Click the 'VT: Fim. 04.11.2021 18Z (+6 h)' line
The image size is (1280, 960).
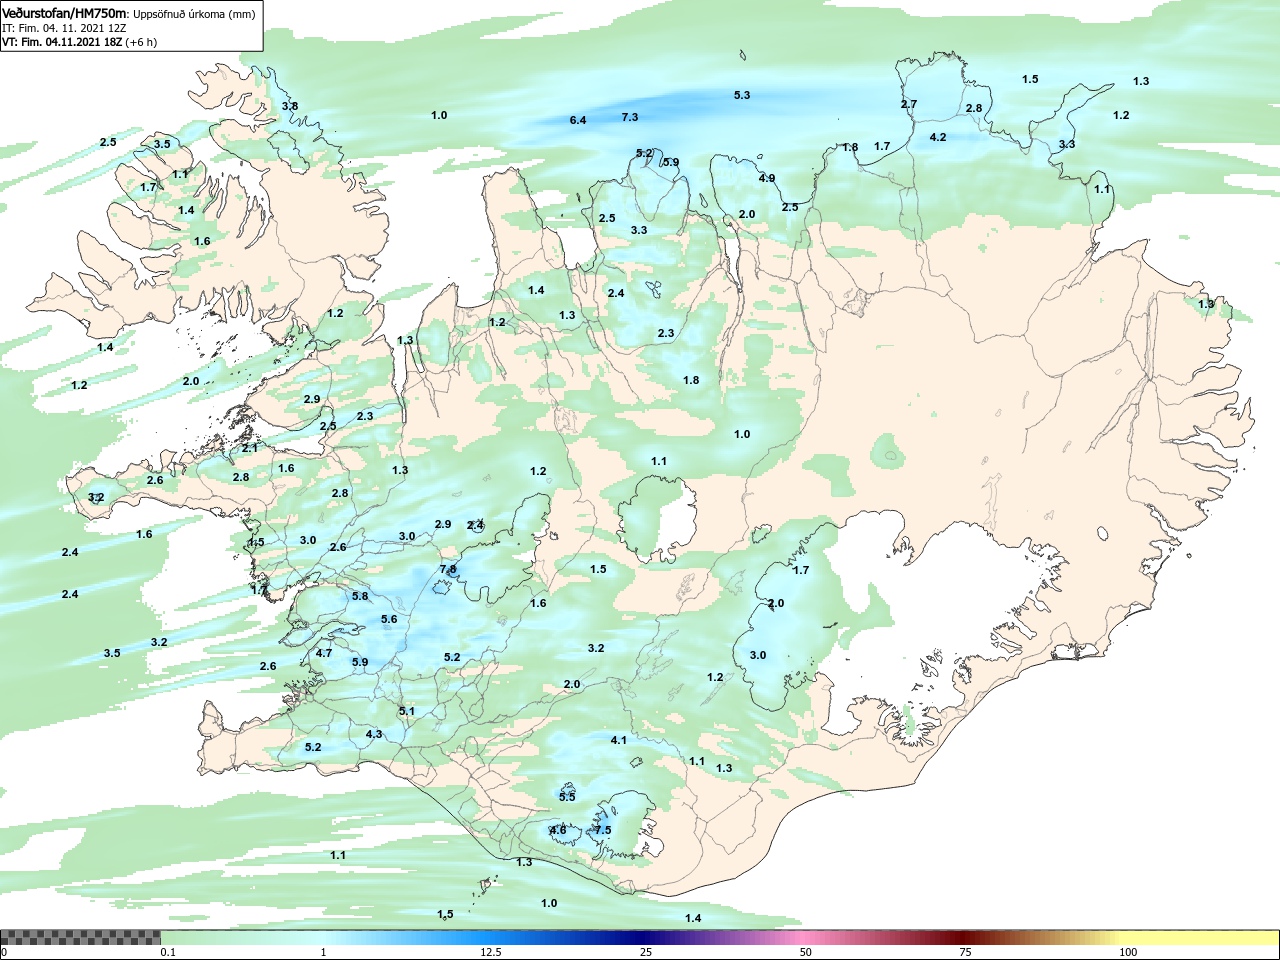tap(79, 42)
